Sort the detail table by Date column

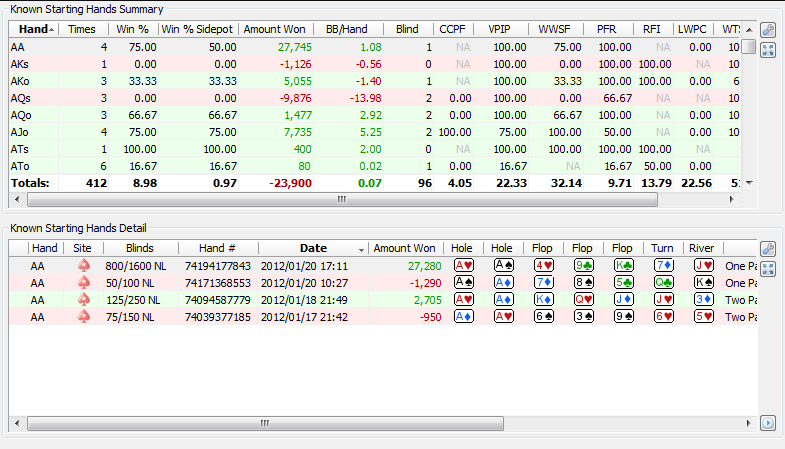[x=313, y=248]
